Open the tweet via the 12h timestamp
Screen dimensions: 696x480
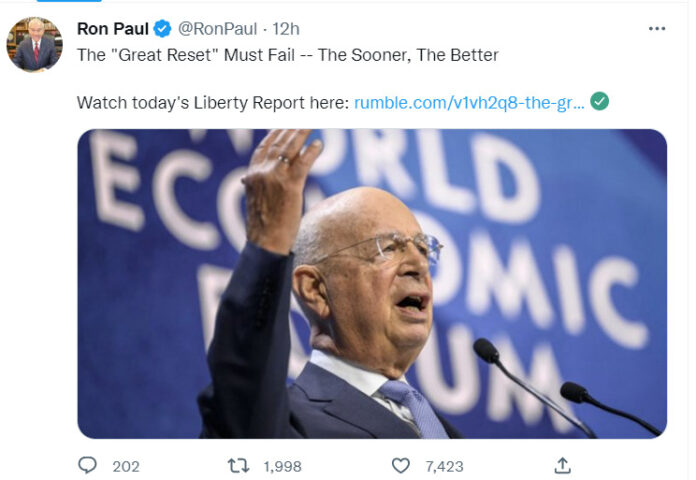click(x=285, y=29)
